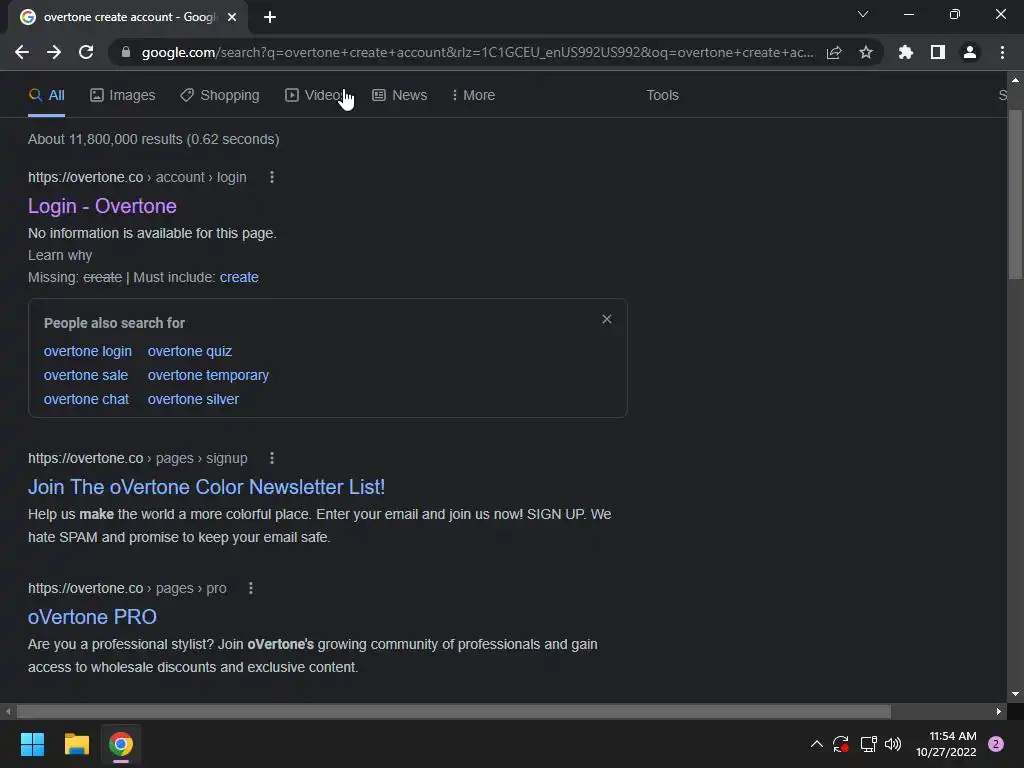Image resolution: width=1024 pixels, height=768 pixels.
Task: Show hidden system tray icons
Action: (816, 744)
